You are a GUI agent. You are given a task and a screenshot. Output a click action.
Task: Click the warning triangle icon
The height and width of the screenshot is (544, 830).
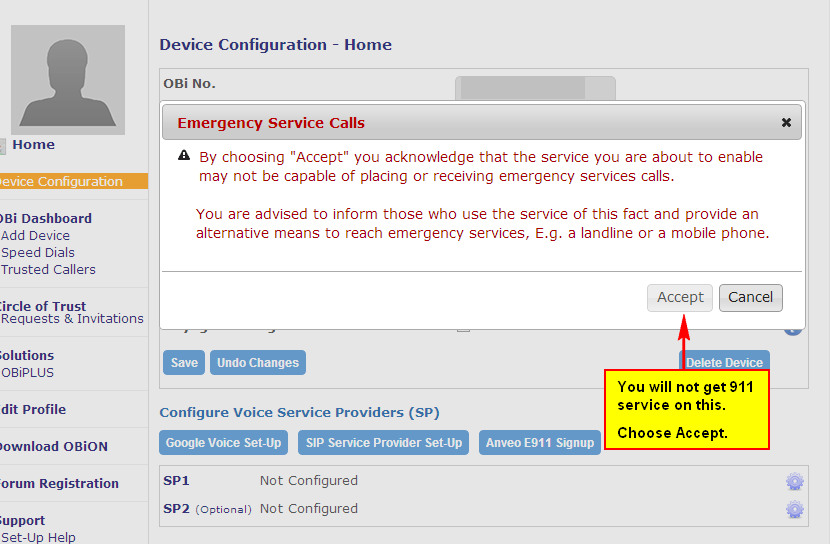coord(184,155)
